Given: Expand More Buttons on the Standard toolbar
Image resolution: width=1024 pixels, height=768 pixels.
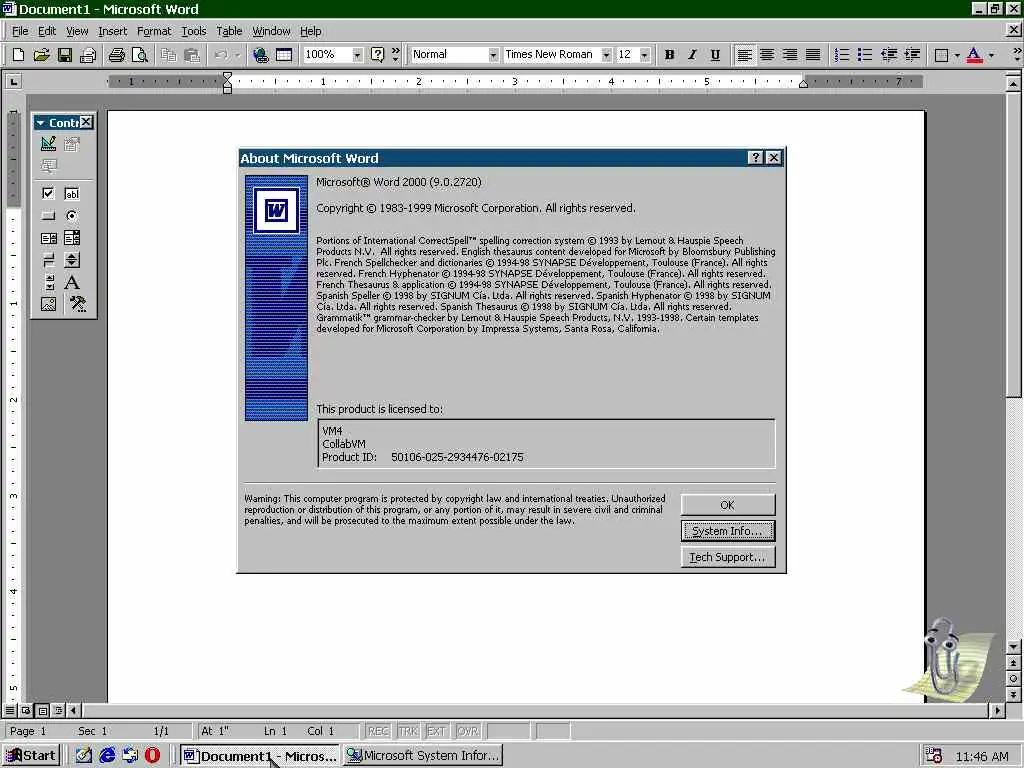Looking at the screenshot, I should 395,55.
